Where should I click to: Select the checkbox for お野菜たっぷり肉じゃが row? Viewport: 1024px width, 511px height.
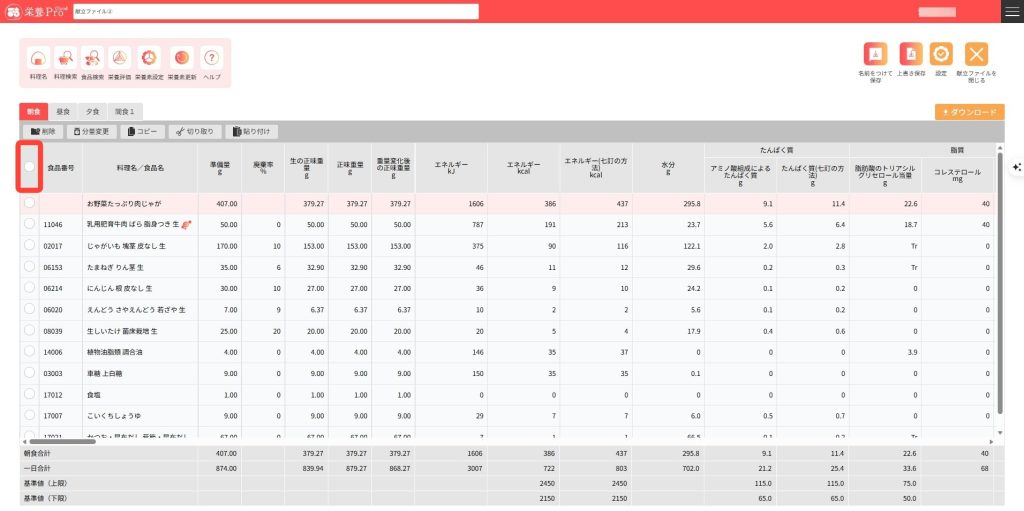[x=30, y=202]
